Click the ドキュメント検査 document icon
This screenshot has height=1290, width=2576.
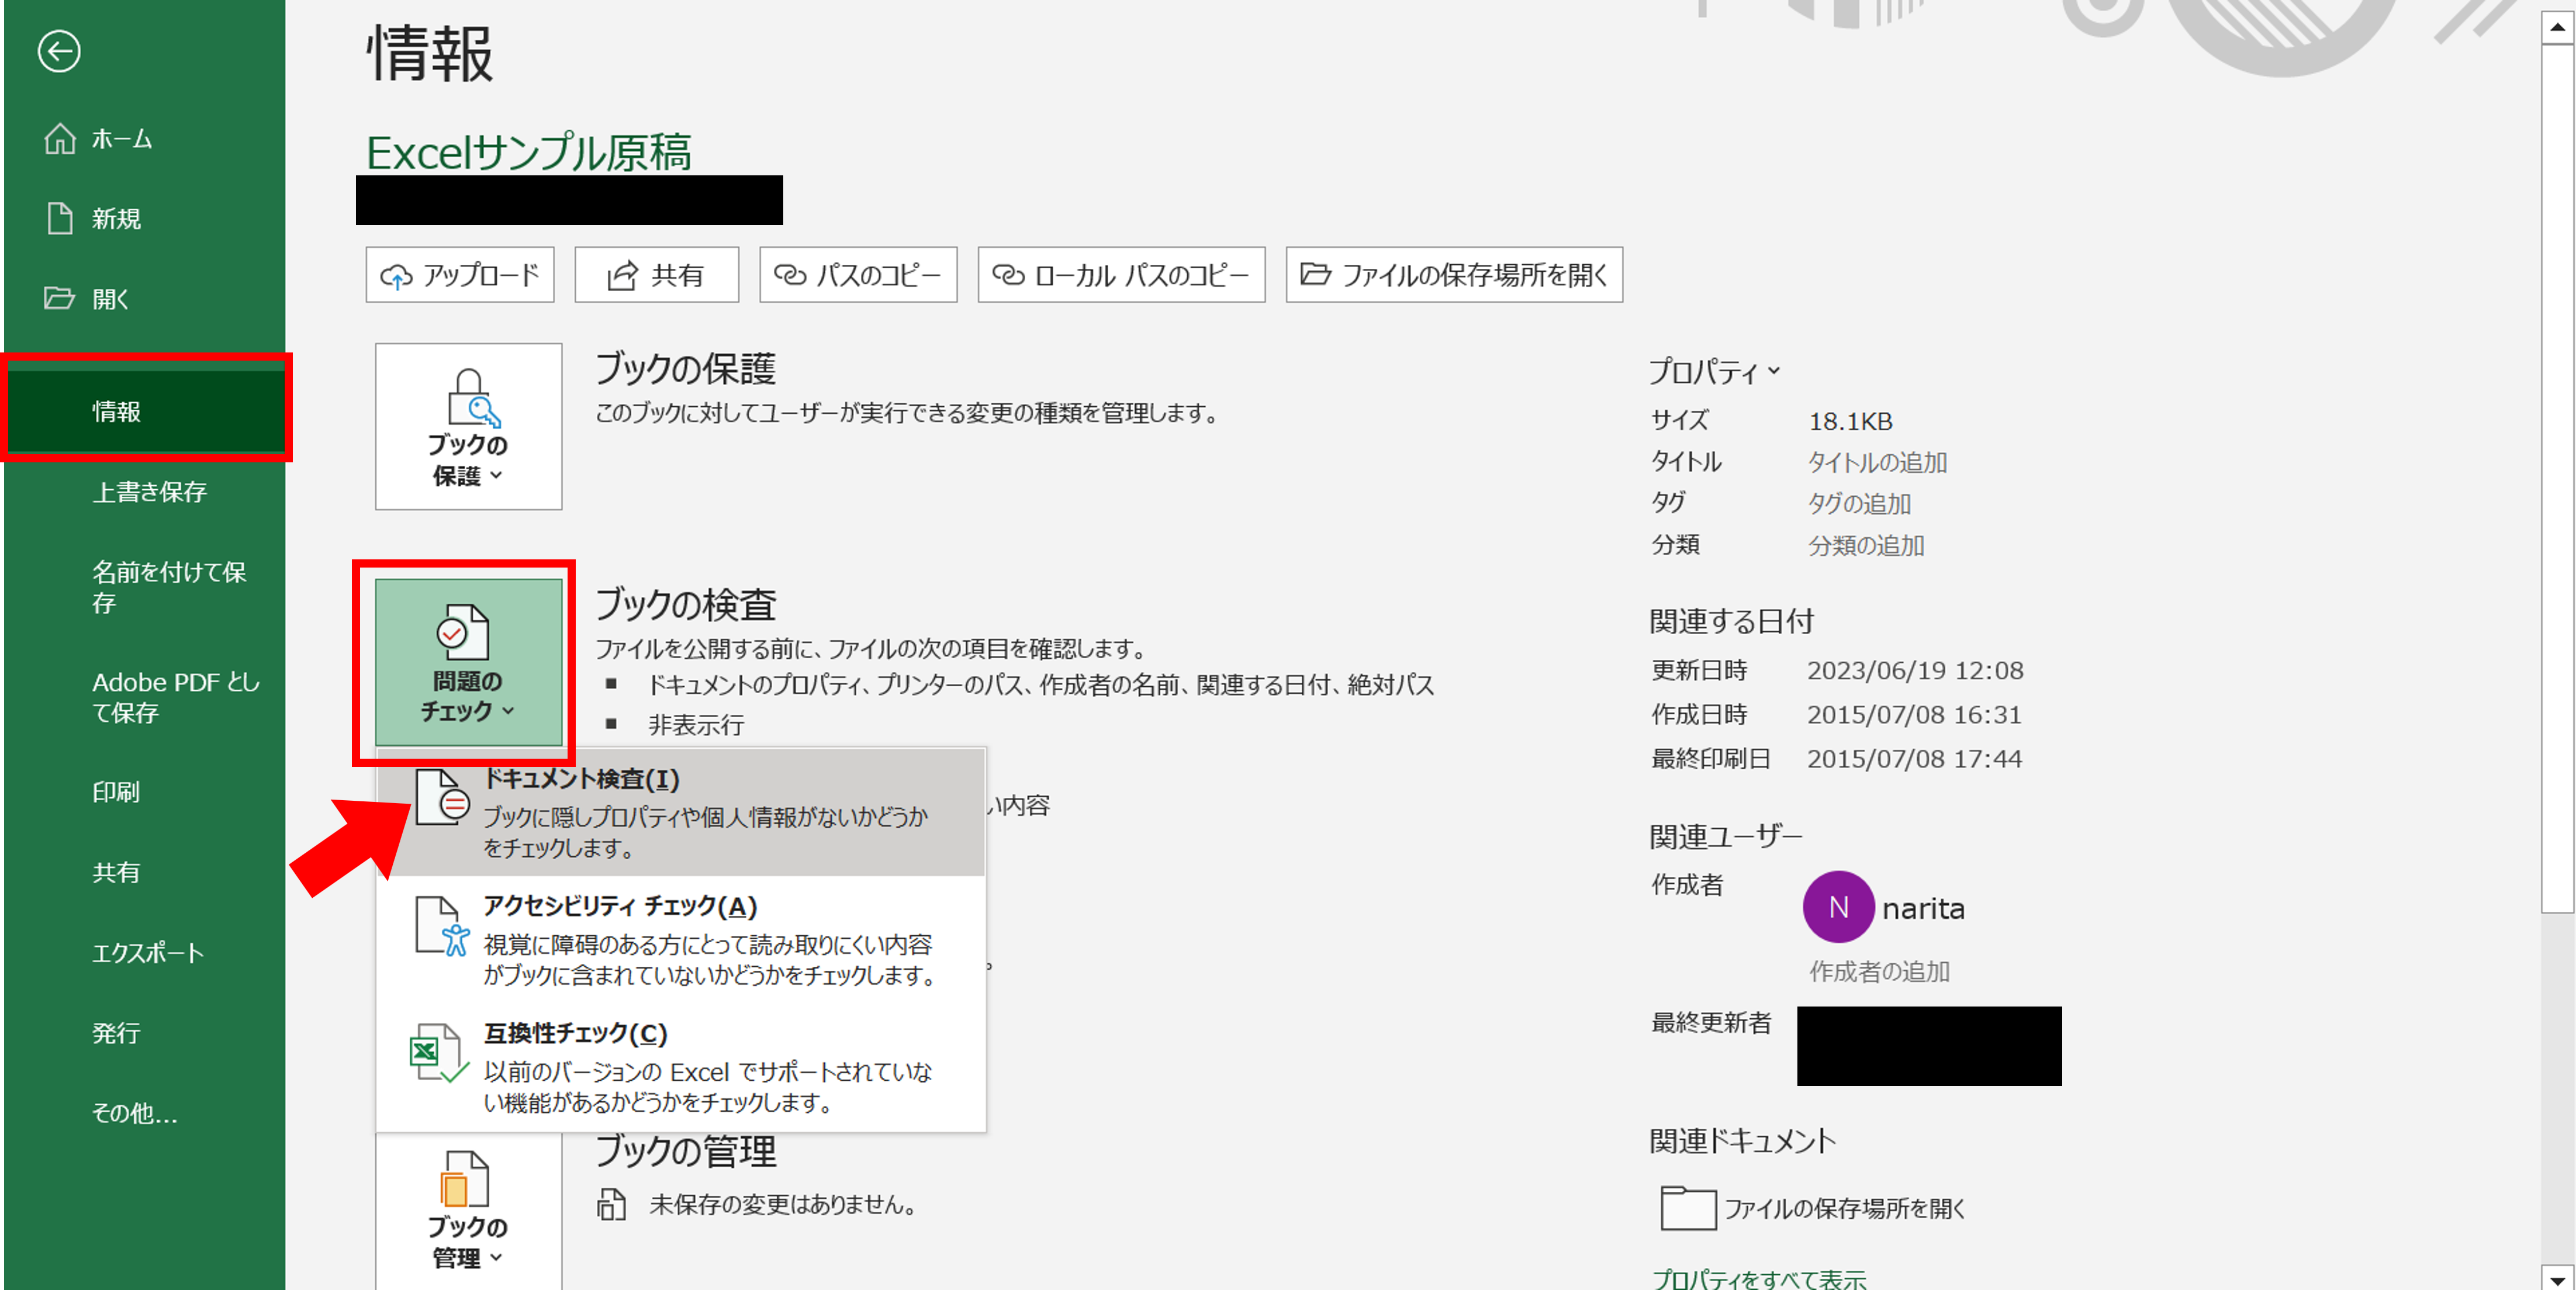click(441, 797)
